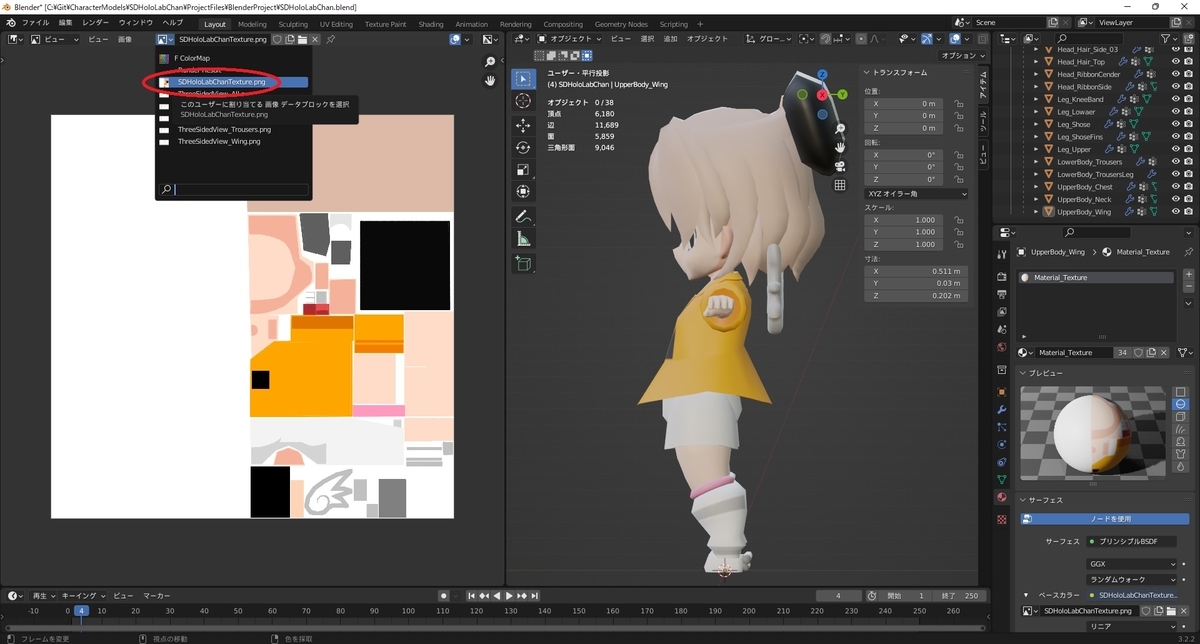The image size is (1200, 644).
Task: Click the 3D viewport pan hand icon
Action: click(x=841, y=147)
